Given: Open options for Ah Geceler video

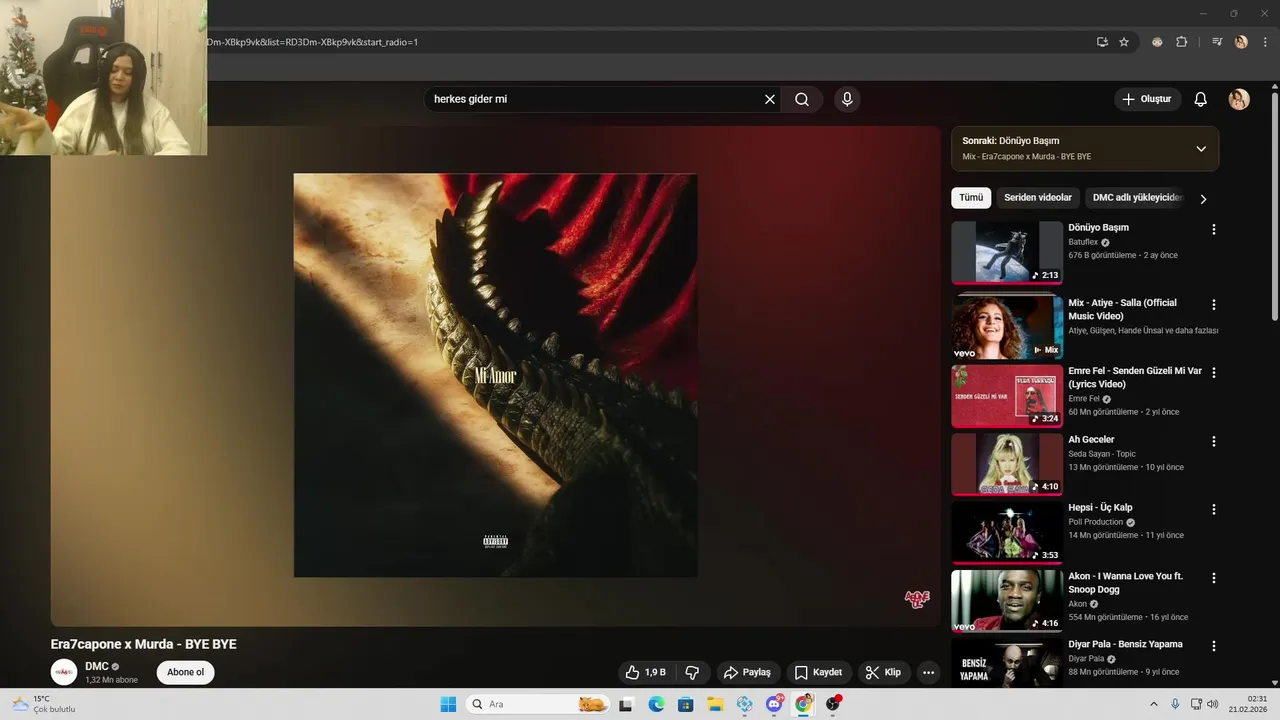Looking at the screenshot, I should [1214, 441].
